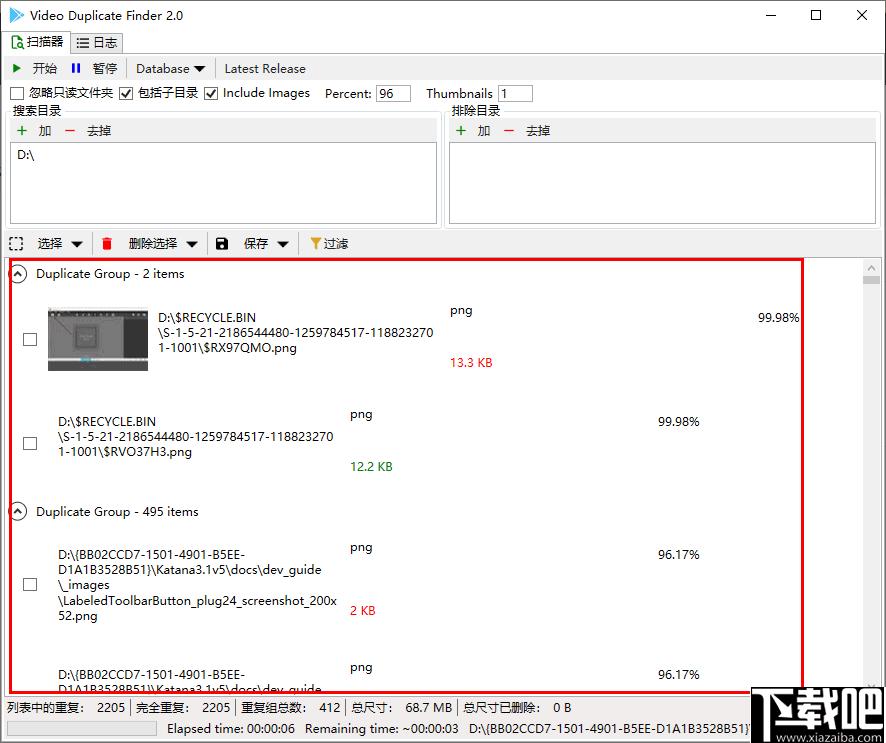Click the dashed selection square icon
The width and height of the screenshot is (886, 743).
coord(16,244)
